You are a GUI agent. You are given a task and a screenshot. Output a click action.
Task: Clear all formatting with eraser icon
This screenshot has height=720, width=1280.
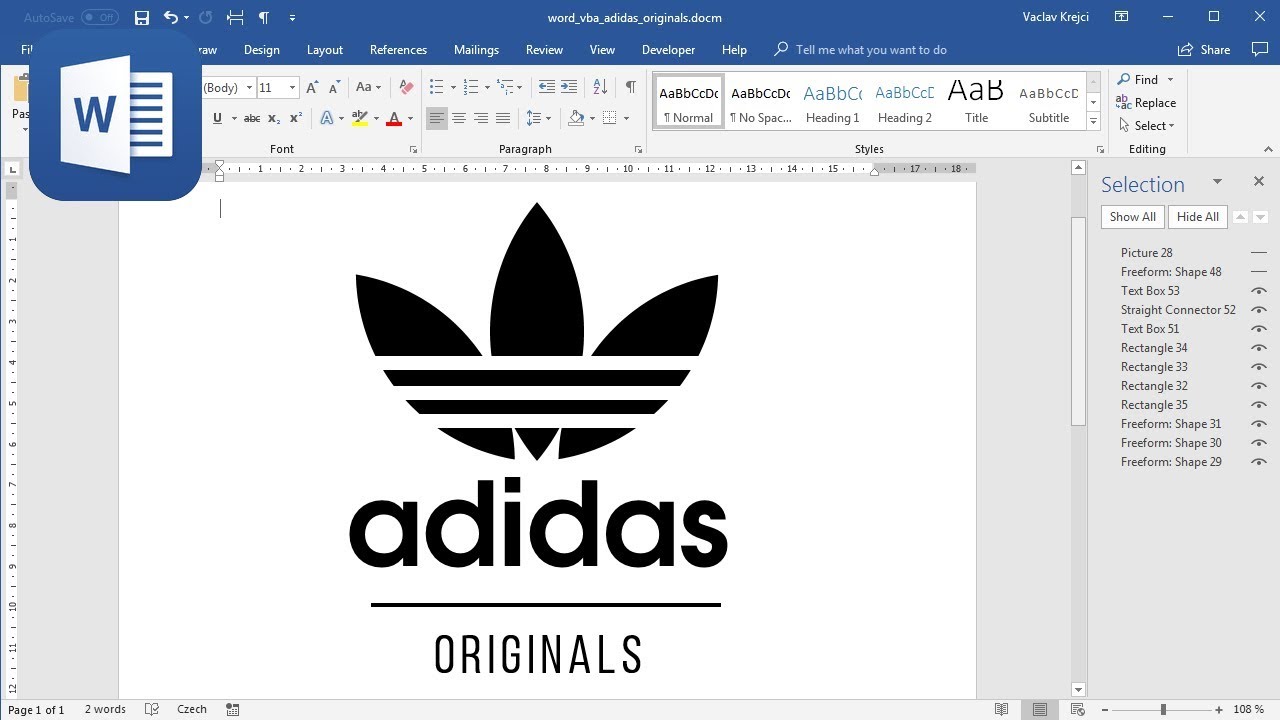coord(406,88)
